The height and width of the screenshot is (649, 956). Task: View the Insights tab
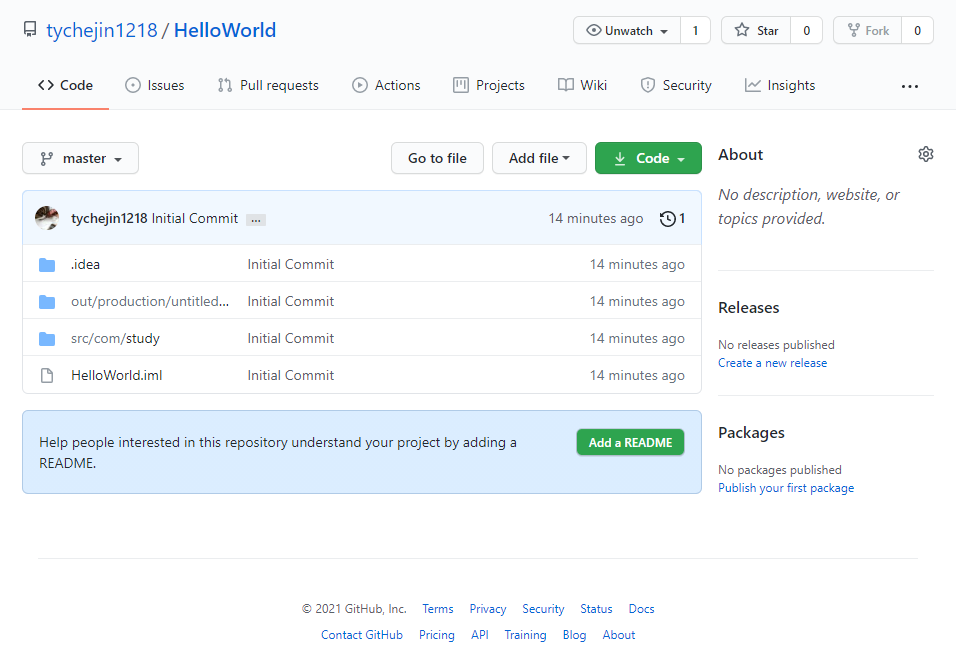[x=780, y=85]
